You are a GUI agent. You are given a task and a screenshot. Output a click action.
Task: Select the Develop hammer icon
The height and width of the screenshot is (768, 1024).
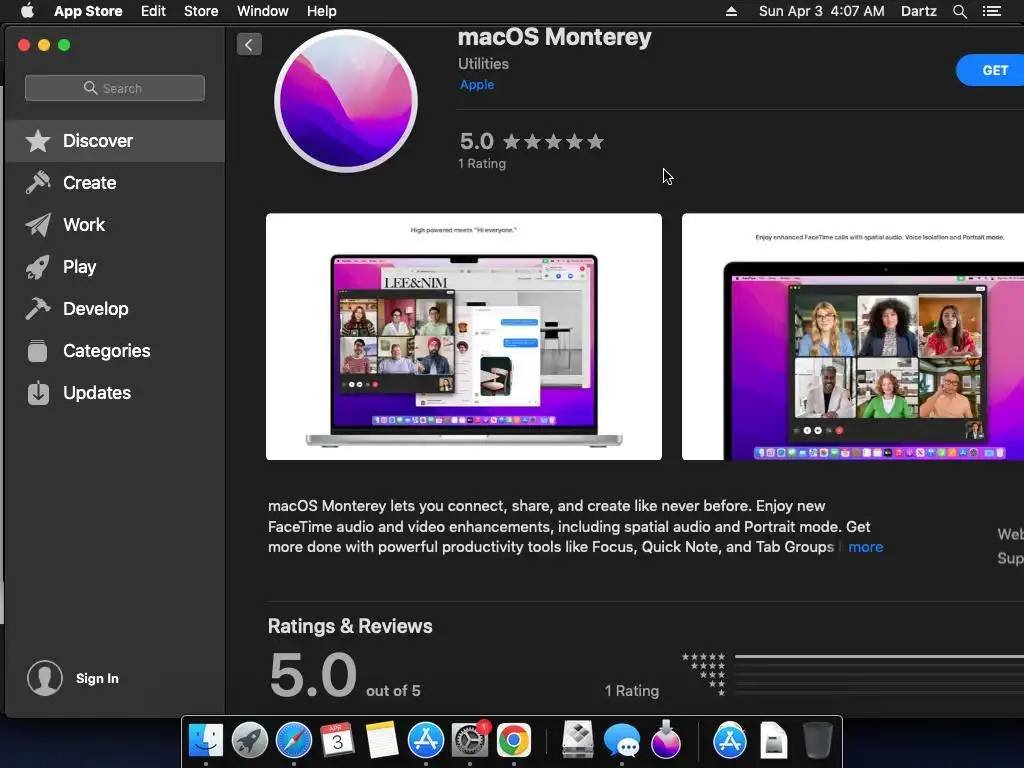click(x=38, y=309)
